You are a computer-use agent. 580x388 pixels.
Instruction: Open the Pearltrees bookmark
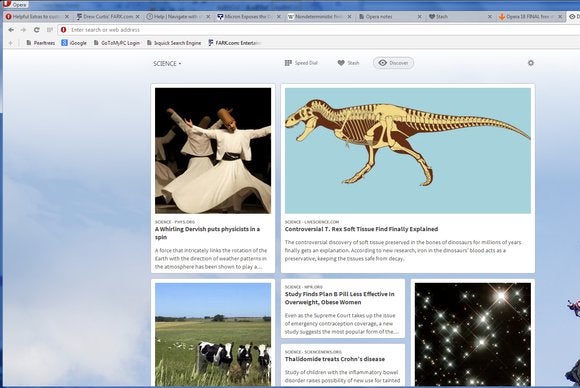(x=40, y=43)
